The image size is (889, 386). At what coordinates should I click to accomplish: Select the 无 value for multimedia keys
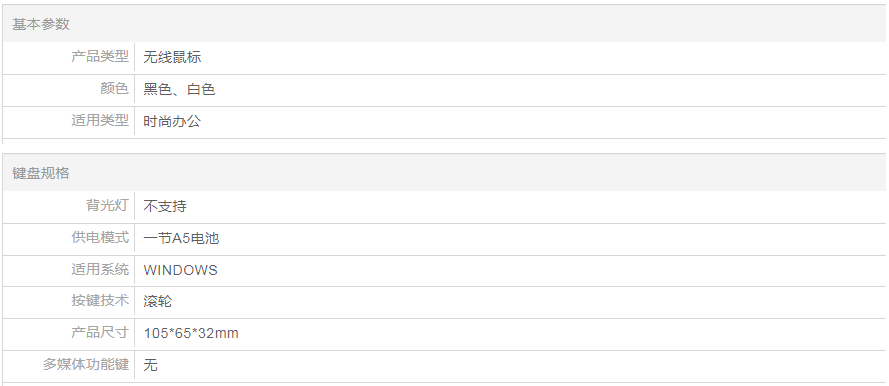point(150,364)
